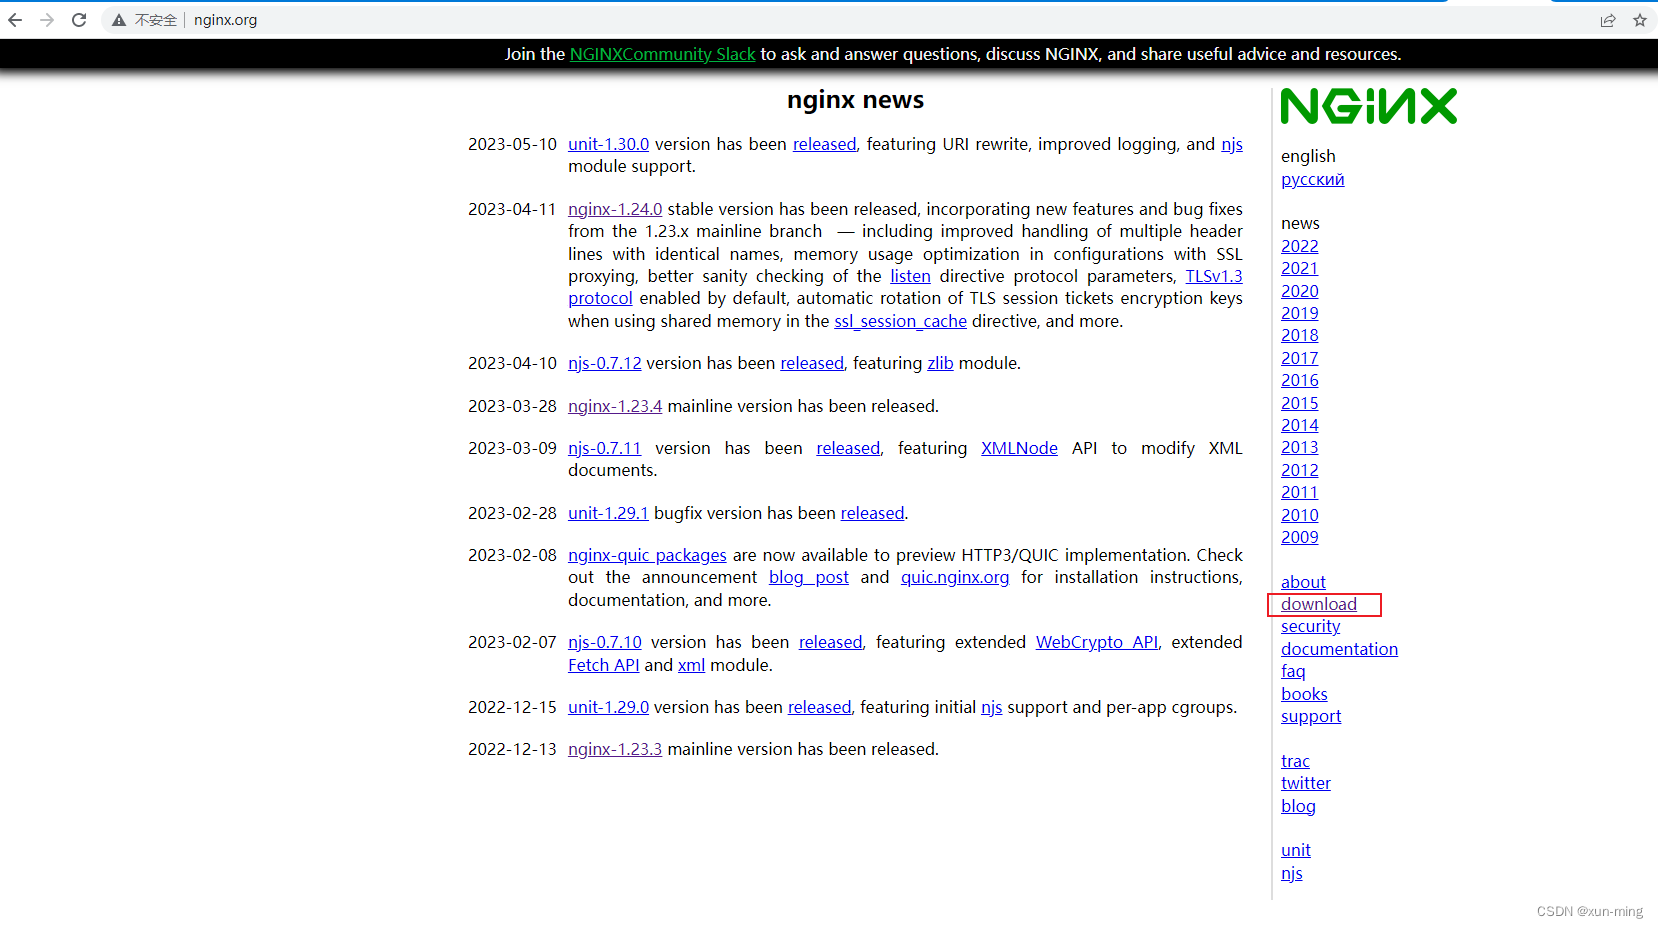1658x928 pixels.
Task: Open the xml module link
Action: pos(691,665)
